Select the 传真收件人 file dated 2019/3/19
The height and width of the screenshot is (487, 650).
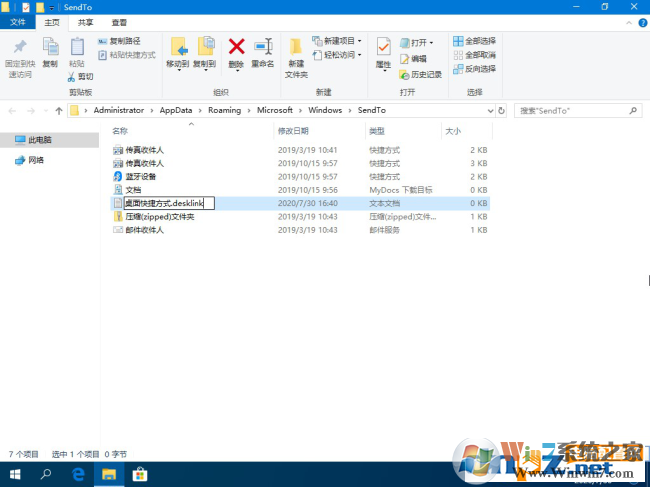coord(300,150)
